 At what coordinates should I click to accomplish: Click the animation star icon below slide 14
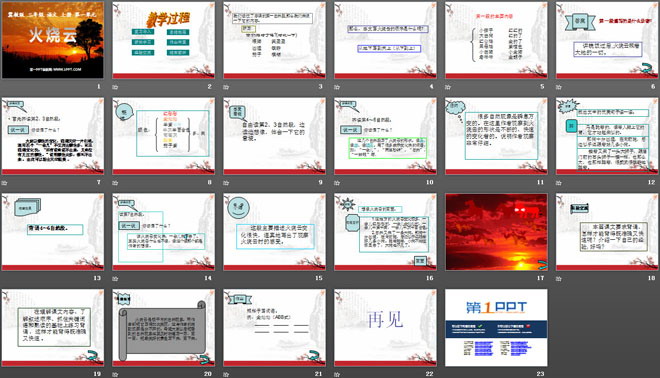[x=115, y=278]
